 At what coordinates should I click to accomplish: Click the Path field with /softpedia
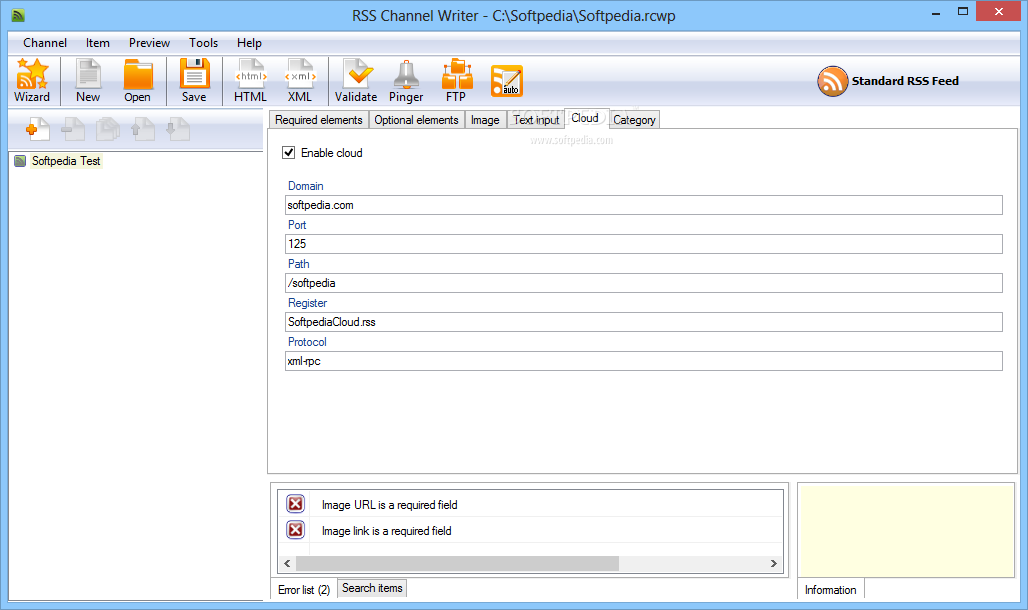pos(644,283)
